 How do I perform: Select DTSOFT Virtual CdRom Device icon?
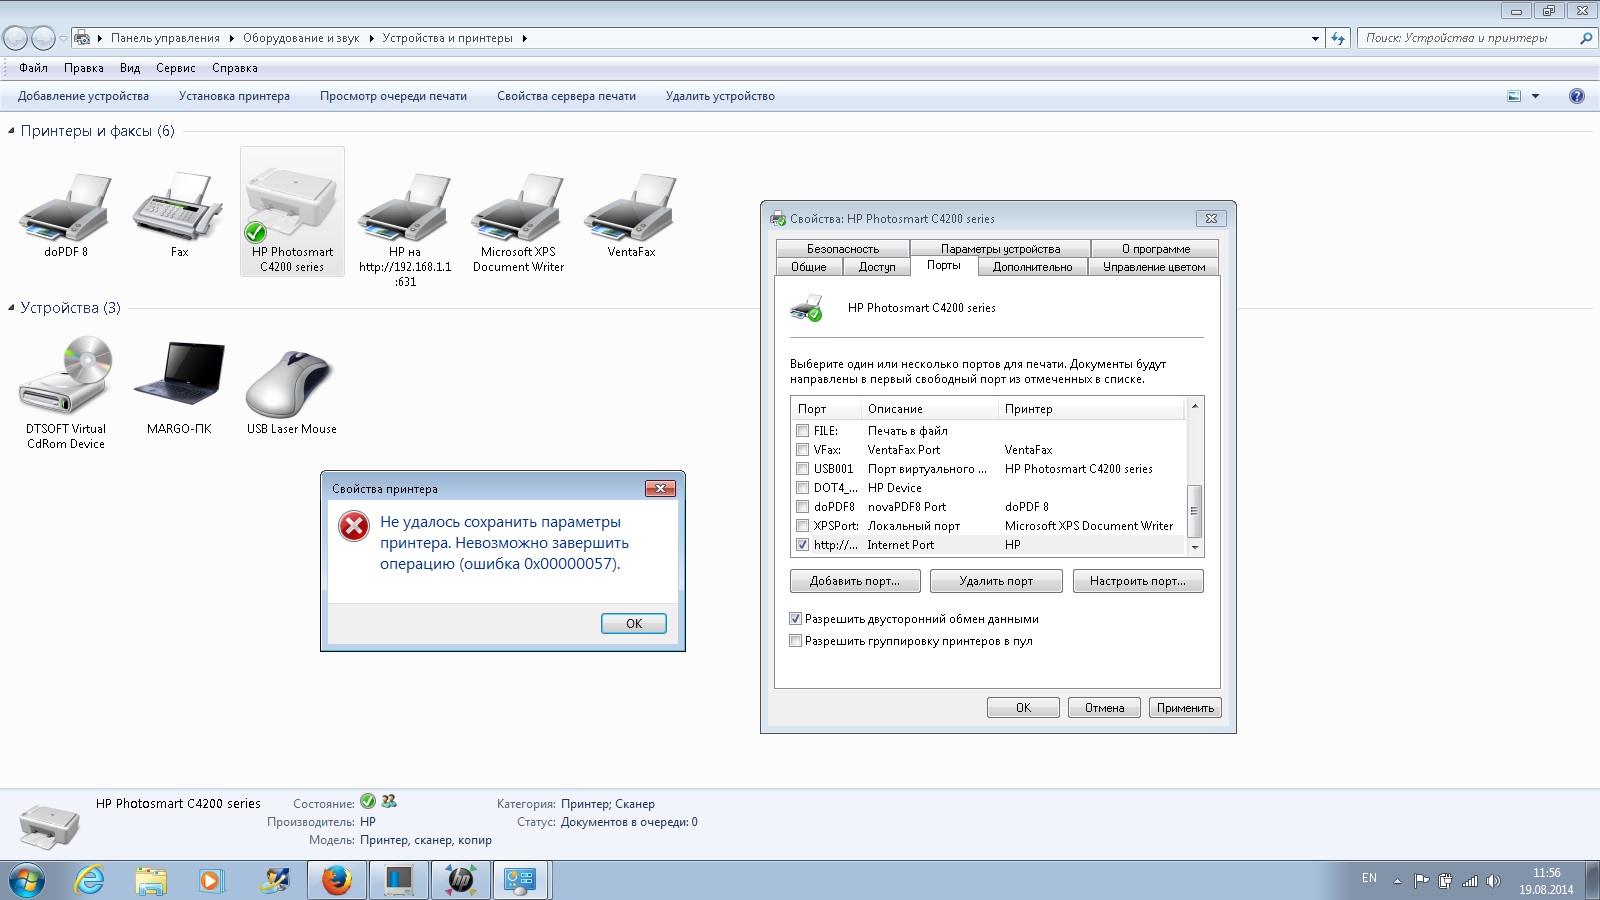click(x=66, y=392)
